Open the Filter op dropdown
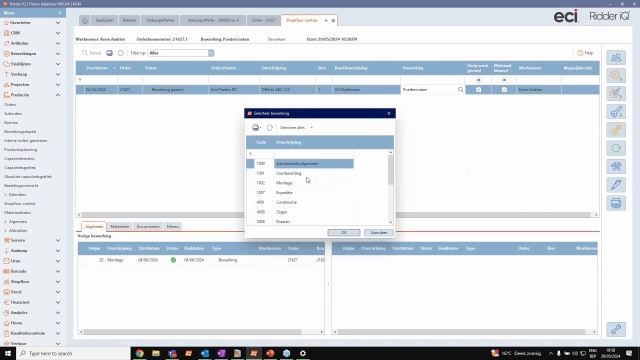This screenshot has height=360, width=640. pyautogui.click(x=211, y=53)
